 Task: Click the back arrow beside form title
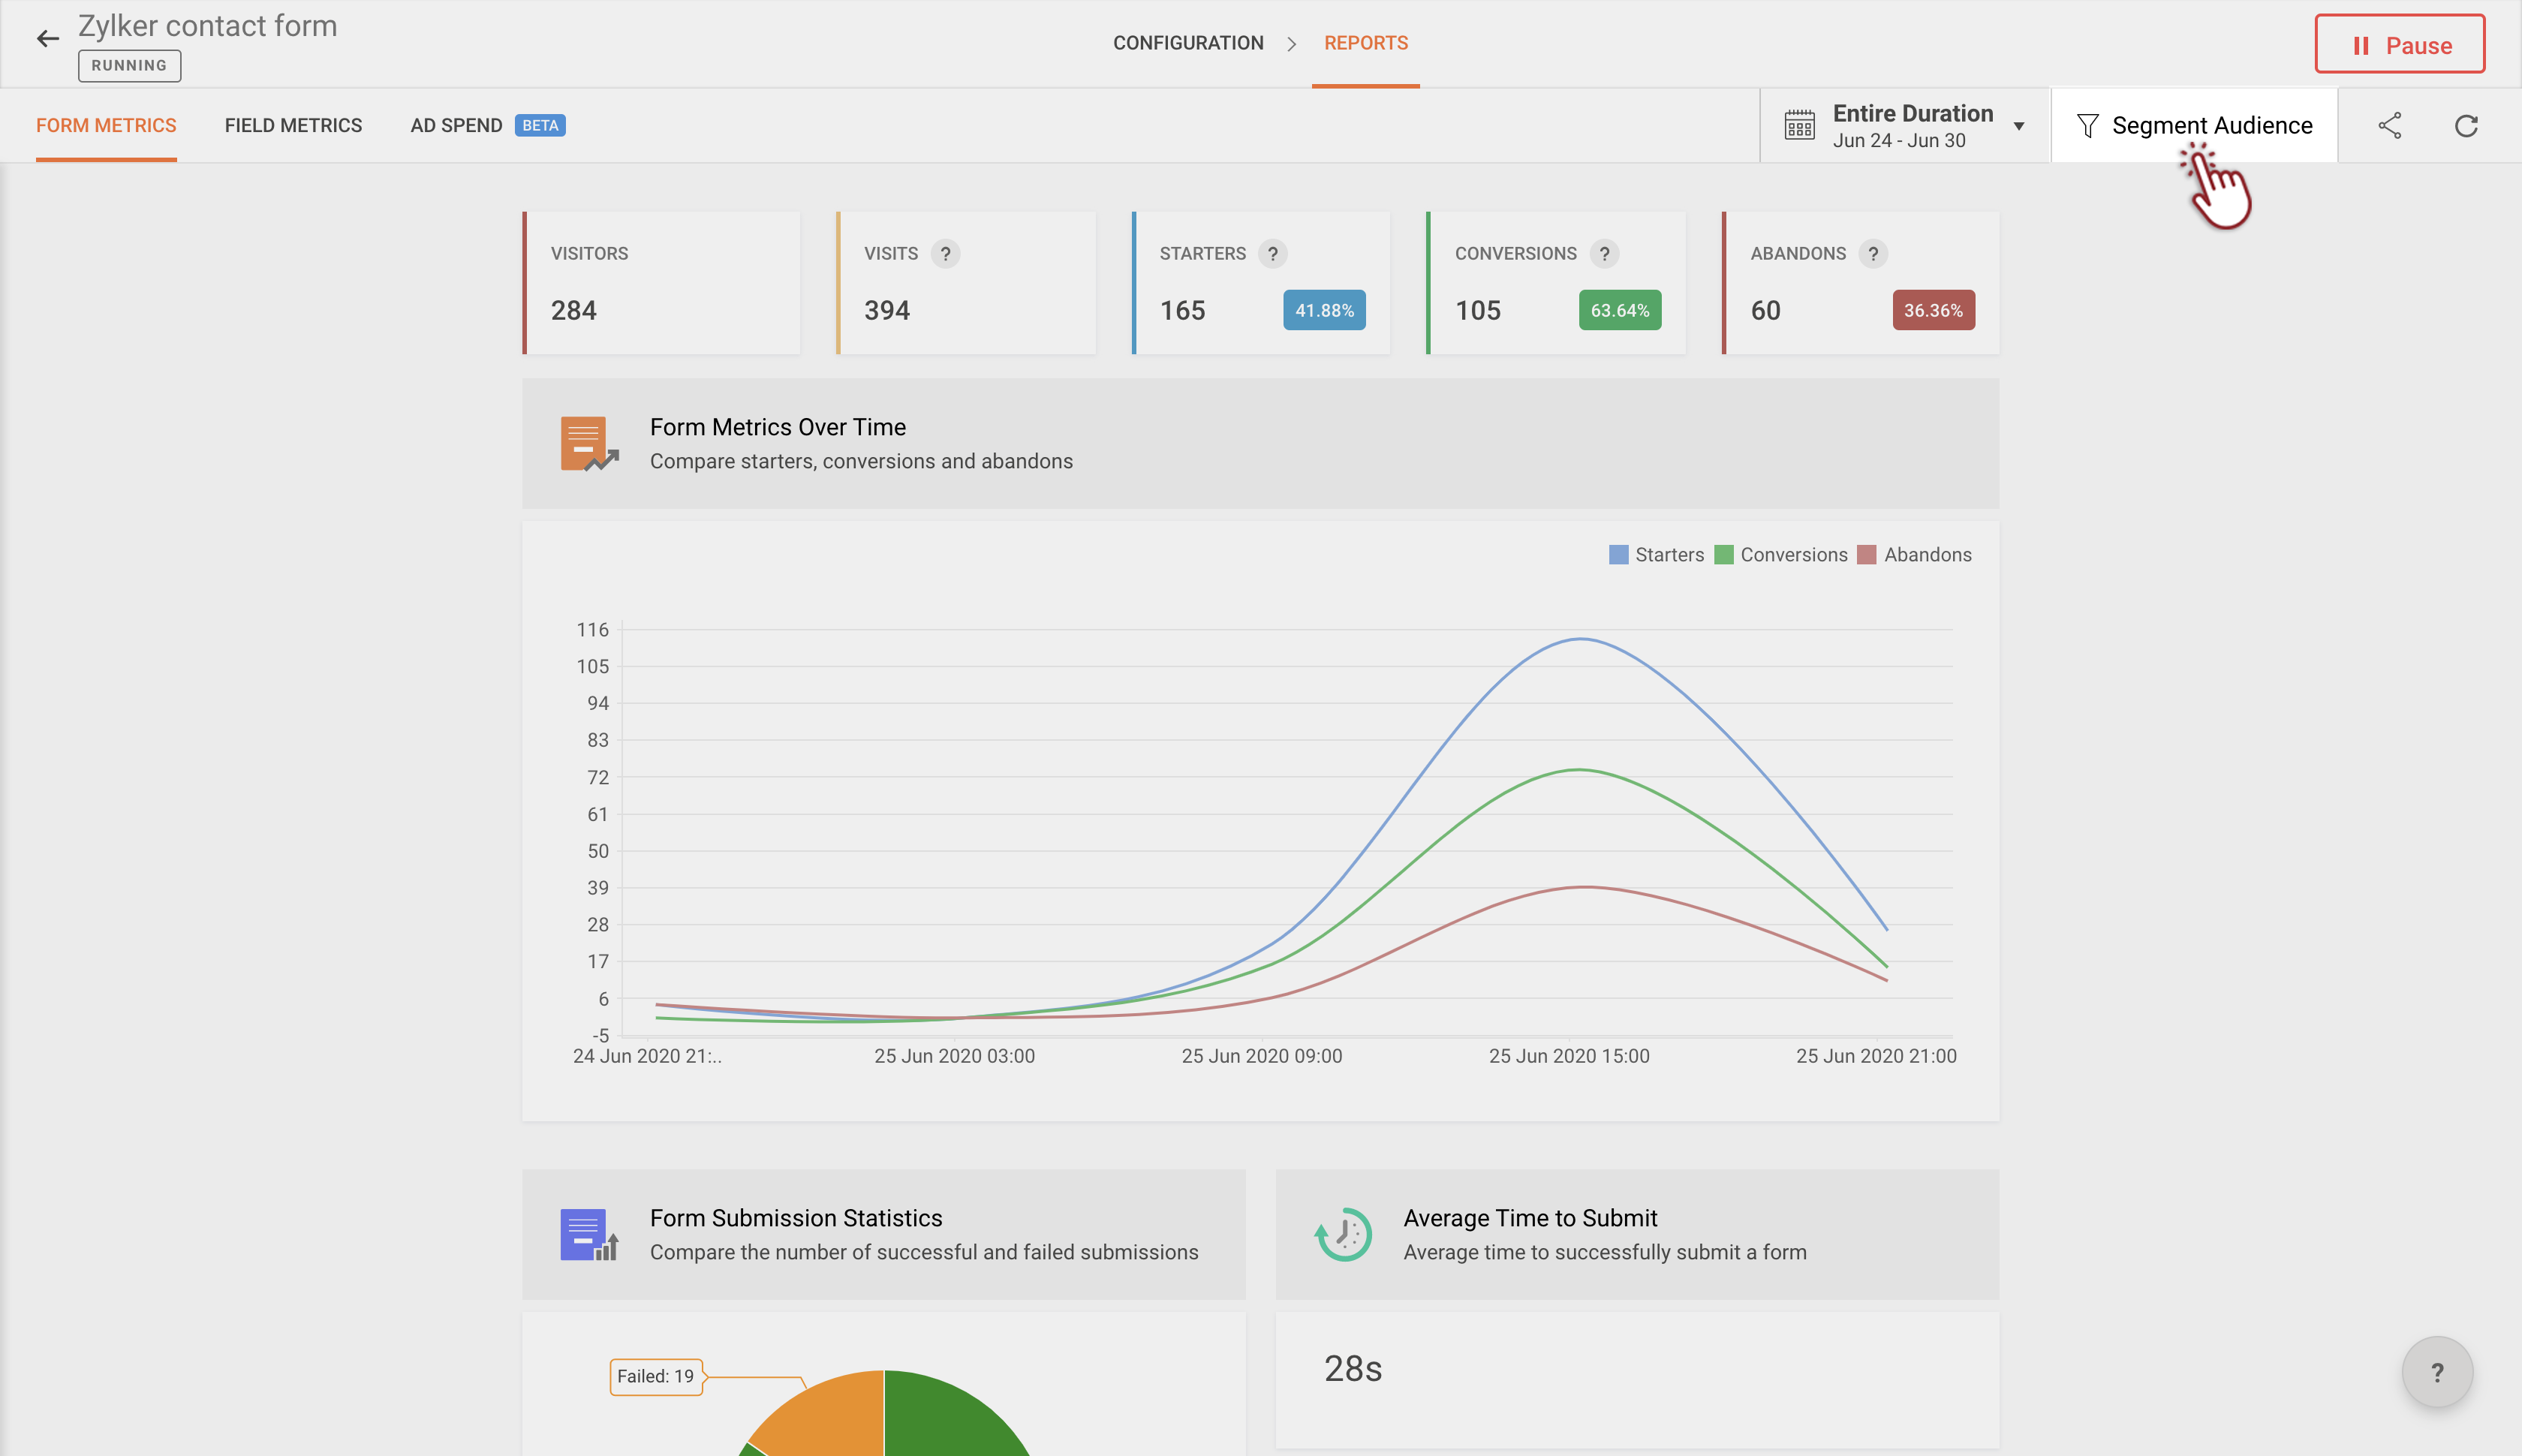(47, 39)
